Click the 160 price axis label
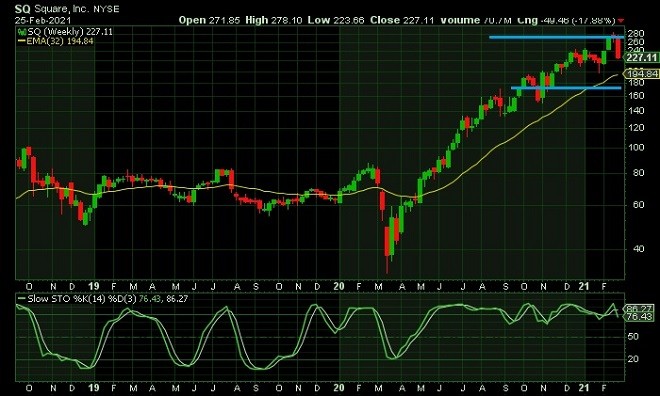The height and width of the screenshot is (396, 660). click(636, 96)
